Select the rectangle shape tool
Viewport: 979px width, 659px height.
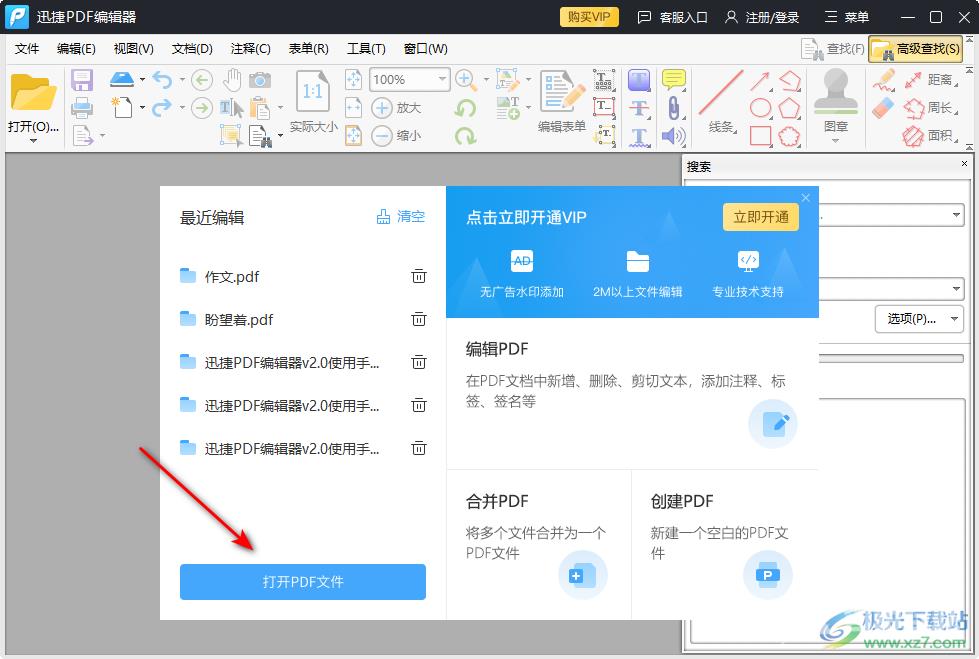tap(760, 136)
